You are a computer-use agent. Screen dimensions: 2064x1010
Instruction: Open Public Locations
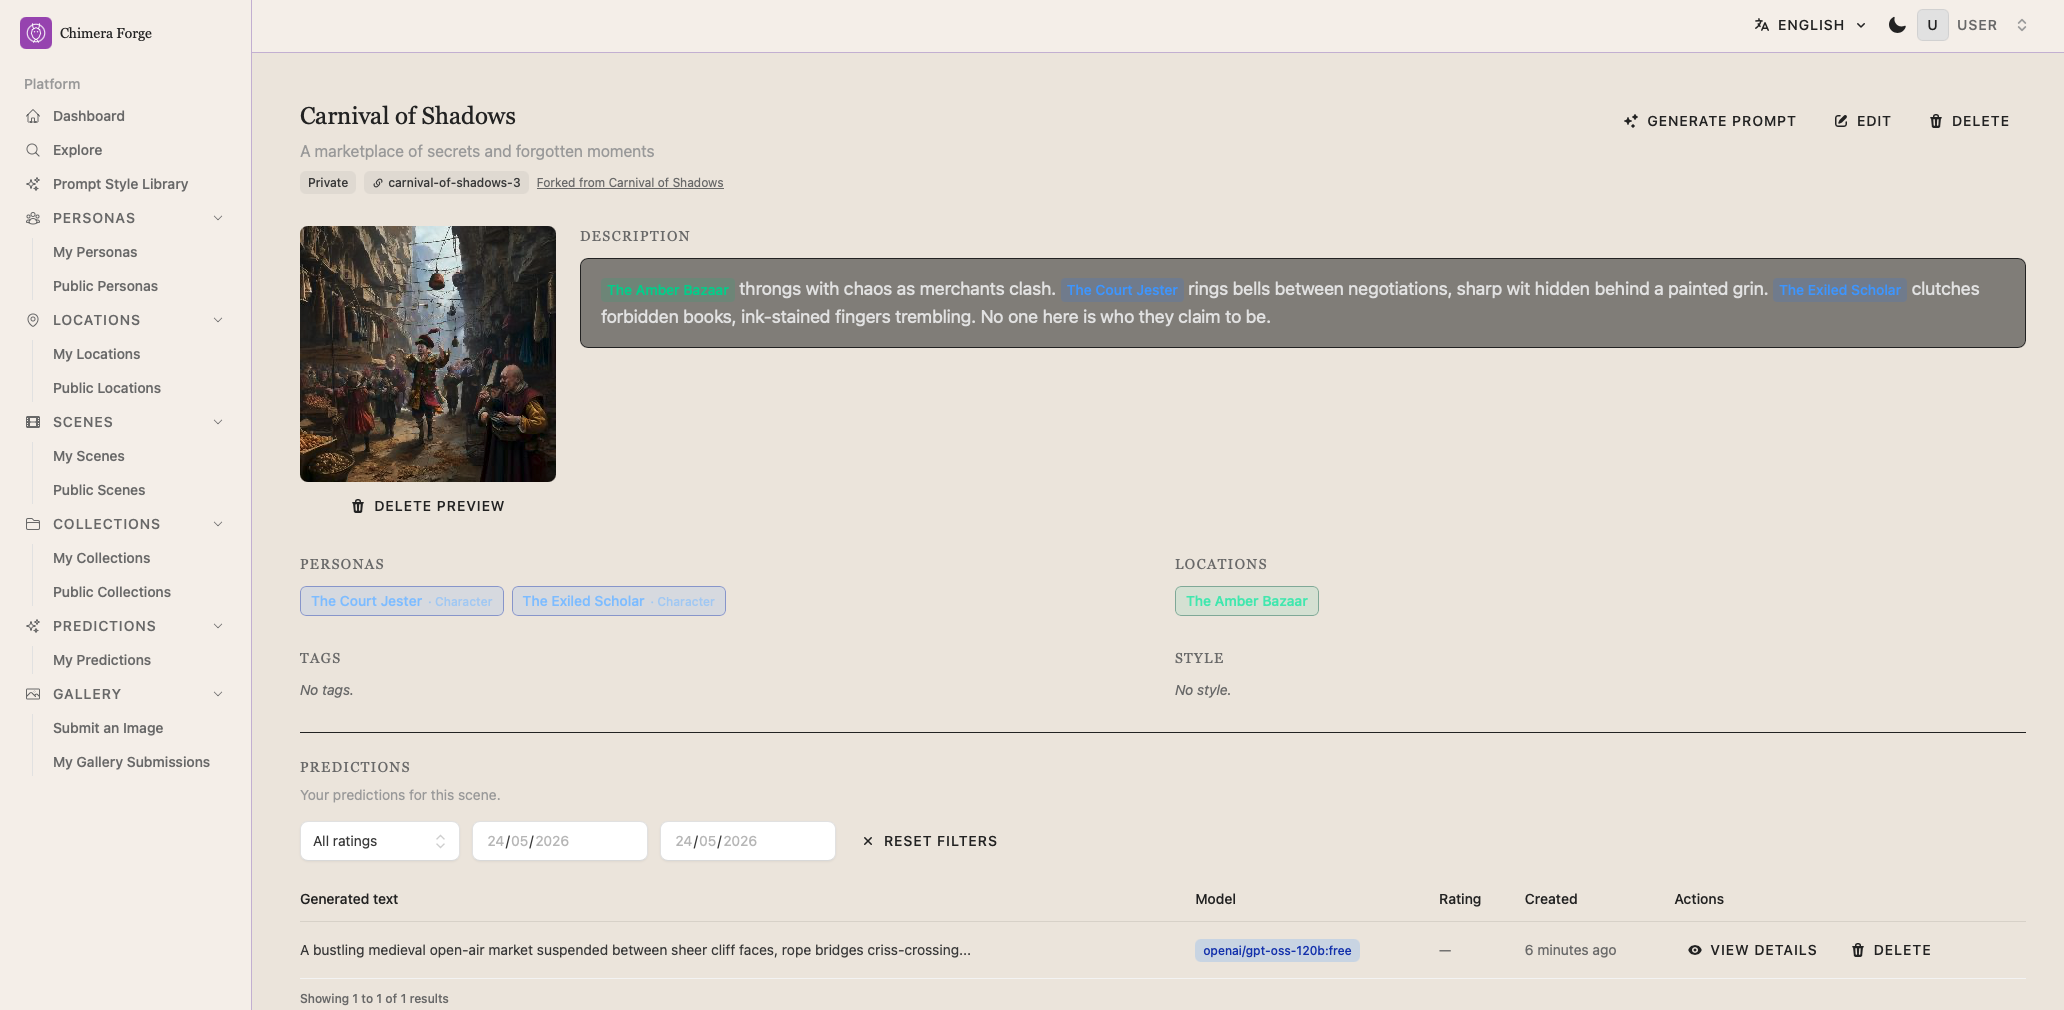[107, 388]
